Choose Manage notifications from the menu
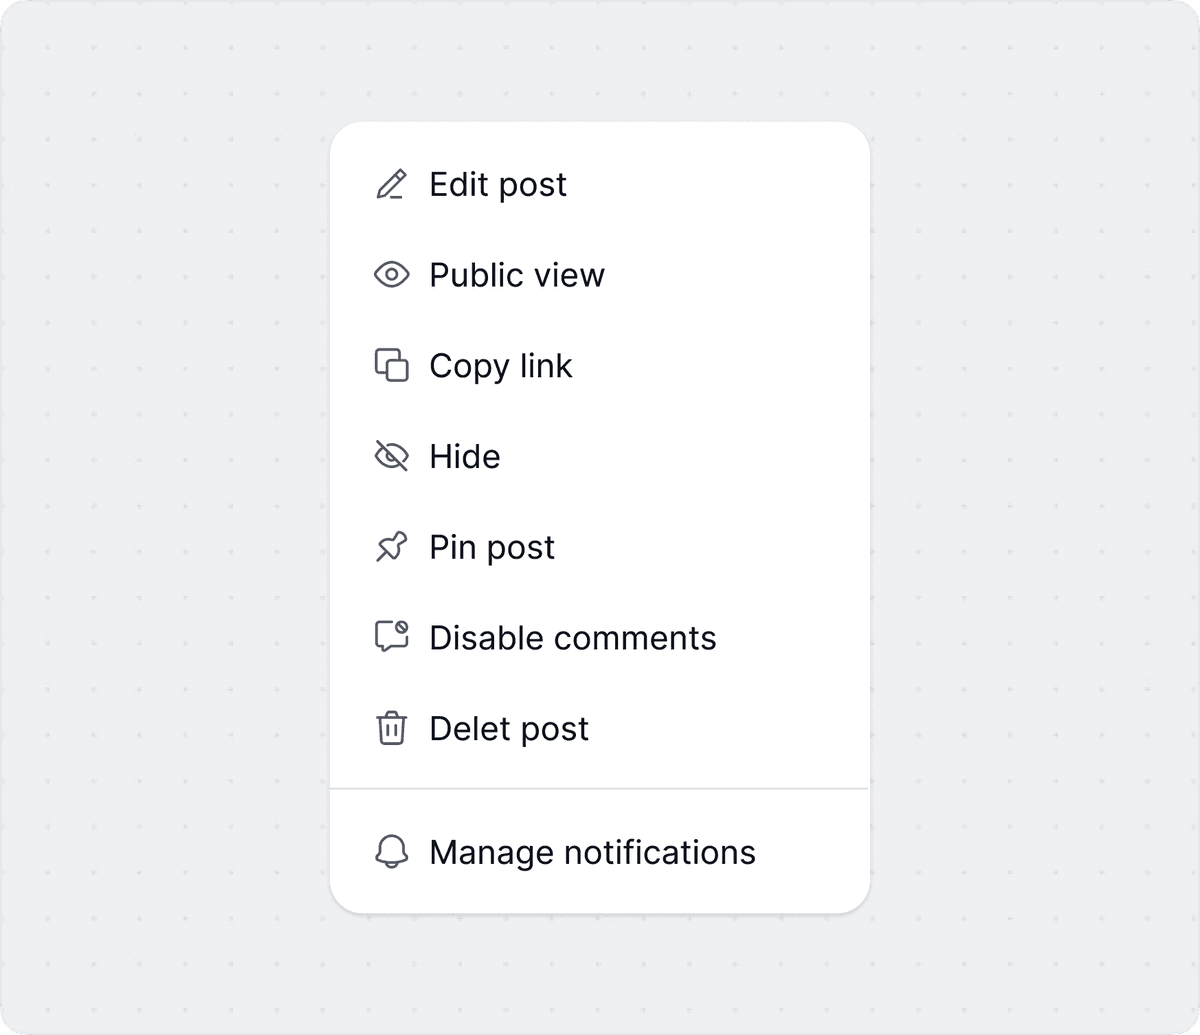Screen dimensions: 1200x1035 591,852
